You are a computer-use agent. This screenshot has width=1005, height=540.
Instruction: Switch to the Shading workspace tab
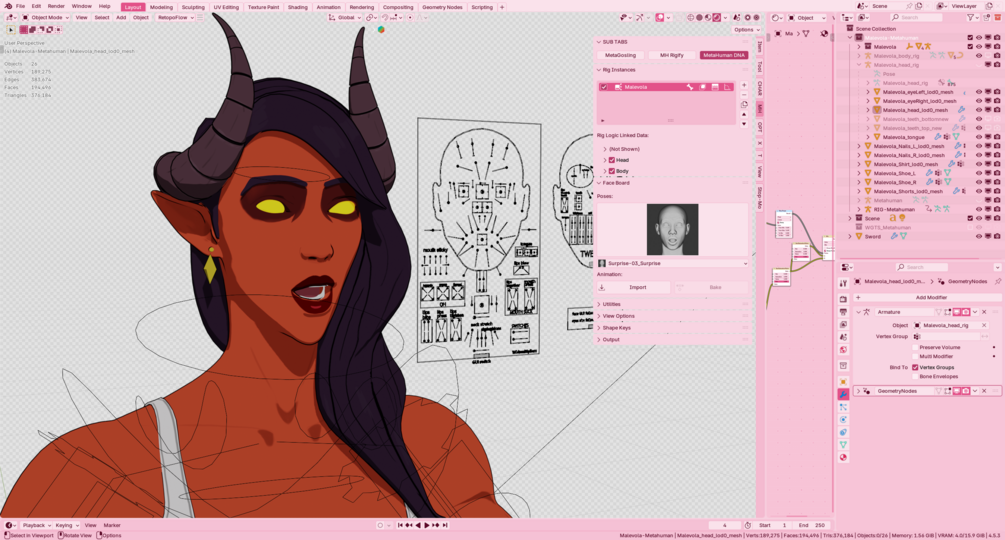(x=297, y=7)
